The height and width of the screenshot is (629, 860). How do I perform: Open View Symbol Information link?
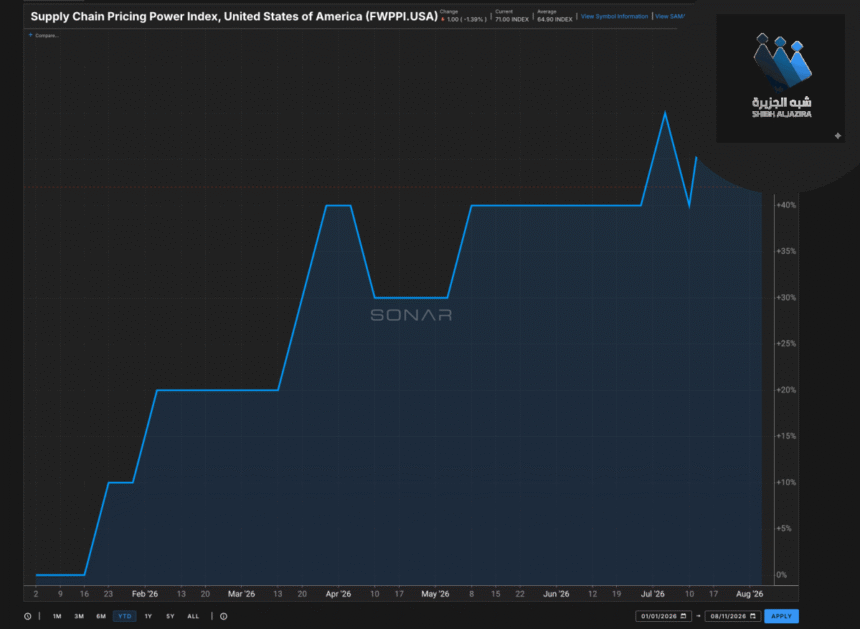(614, 16)
